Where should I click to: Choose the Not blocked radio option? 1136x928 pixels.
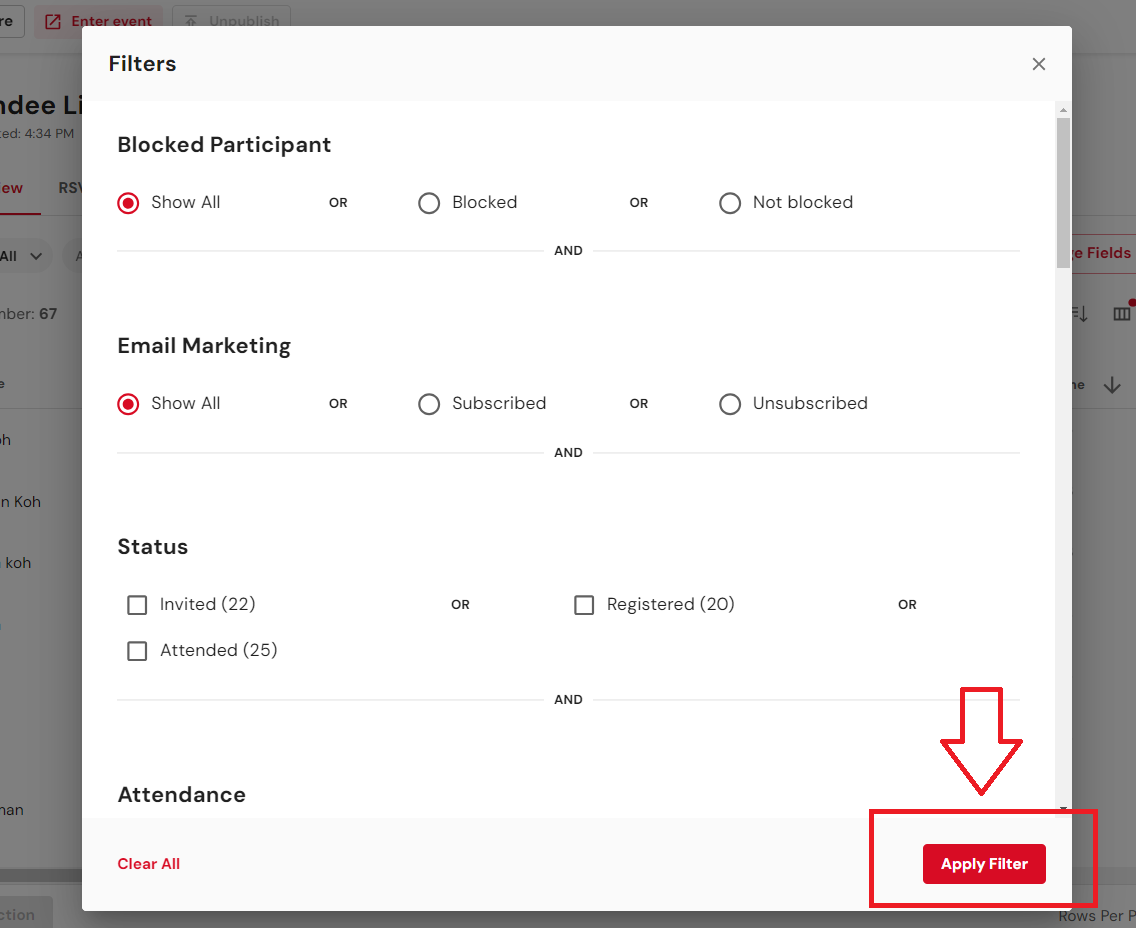730,203
